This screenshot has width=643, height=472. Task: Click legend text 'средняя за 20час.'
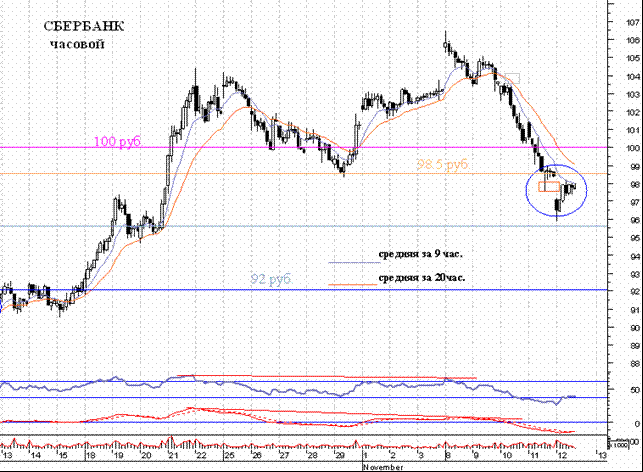[422, 278]
